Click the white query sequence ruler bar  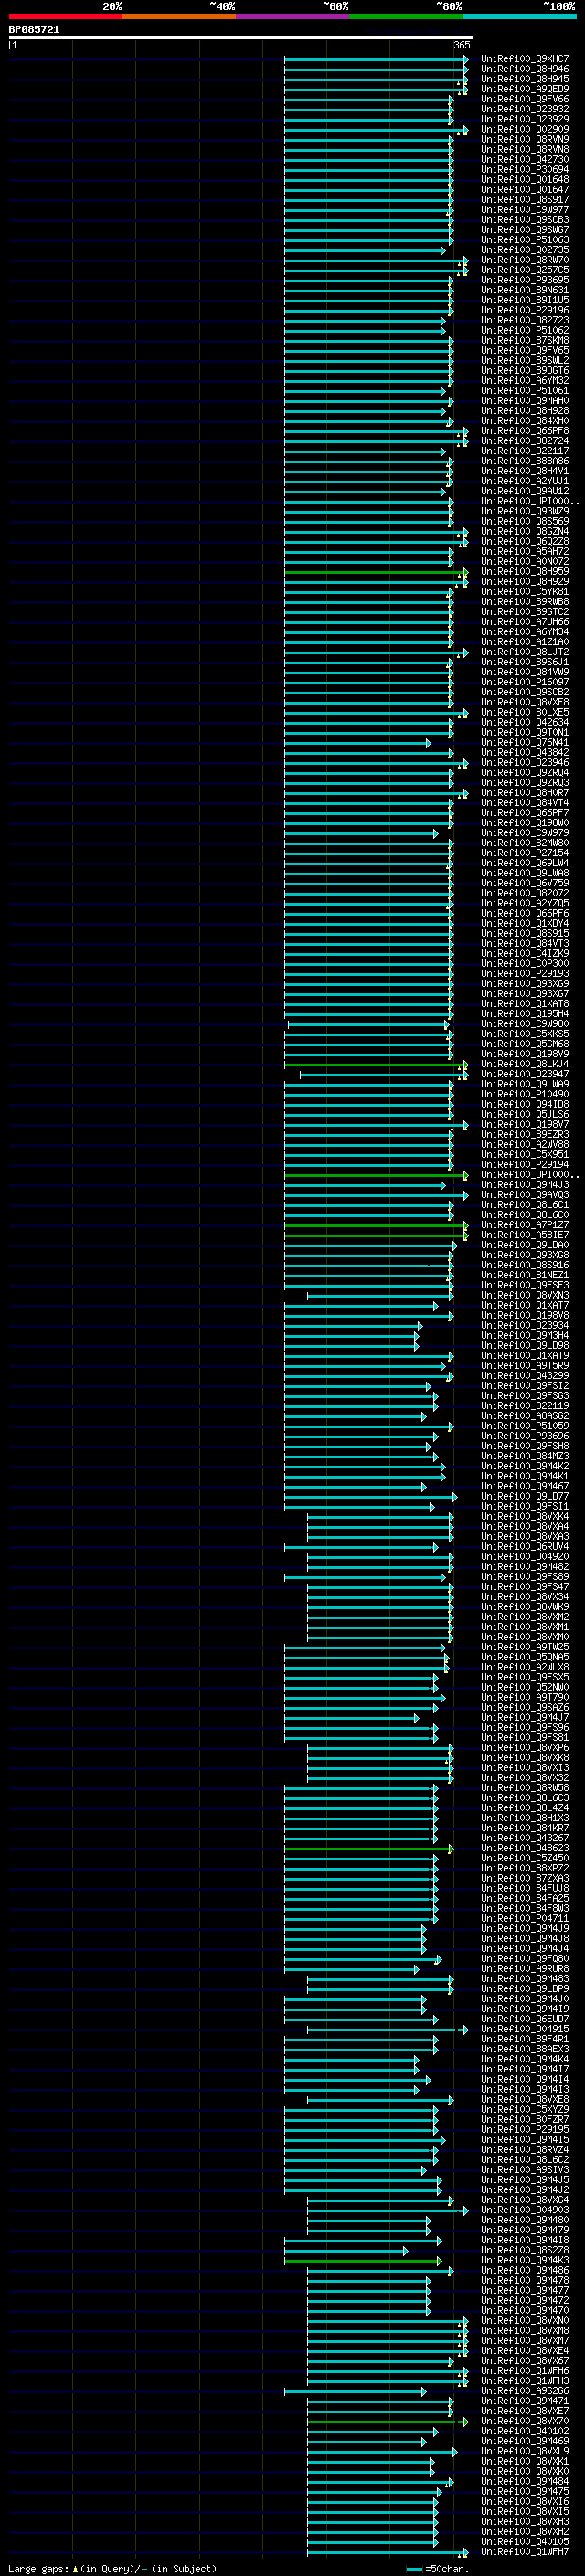coord(241,38)
